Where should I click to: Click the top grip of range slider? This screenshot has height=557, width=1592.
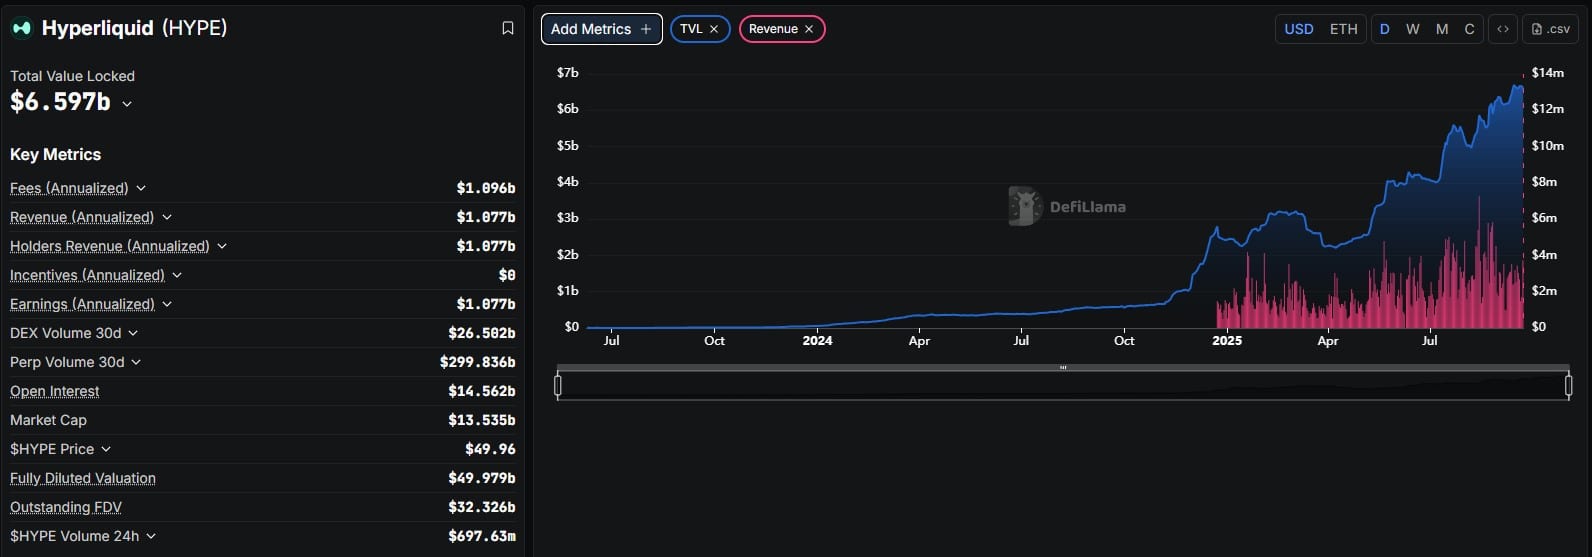click(1063, 367)
